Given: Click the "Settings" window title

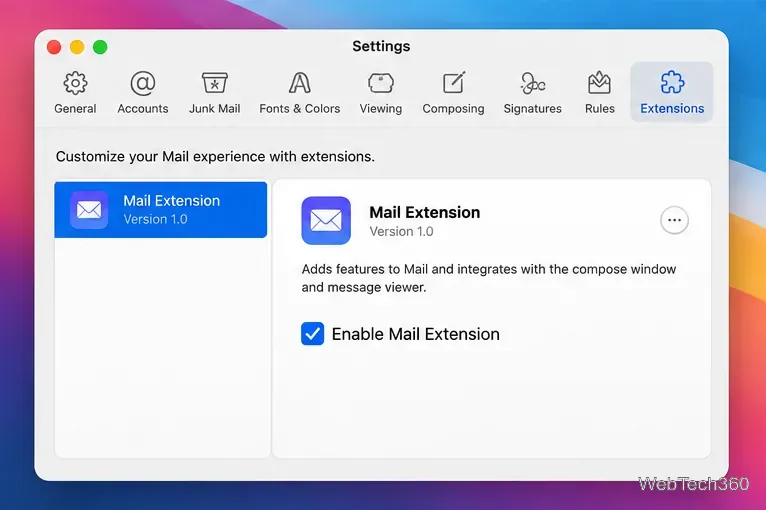Looking at the screenshot, I should pos(381,46).
